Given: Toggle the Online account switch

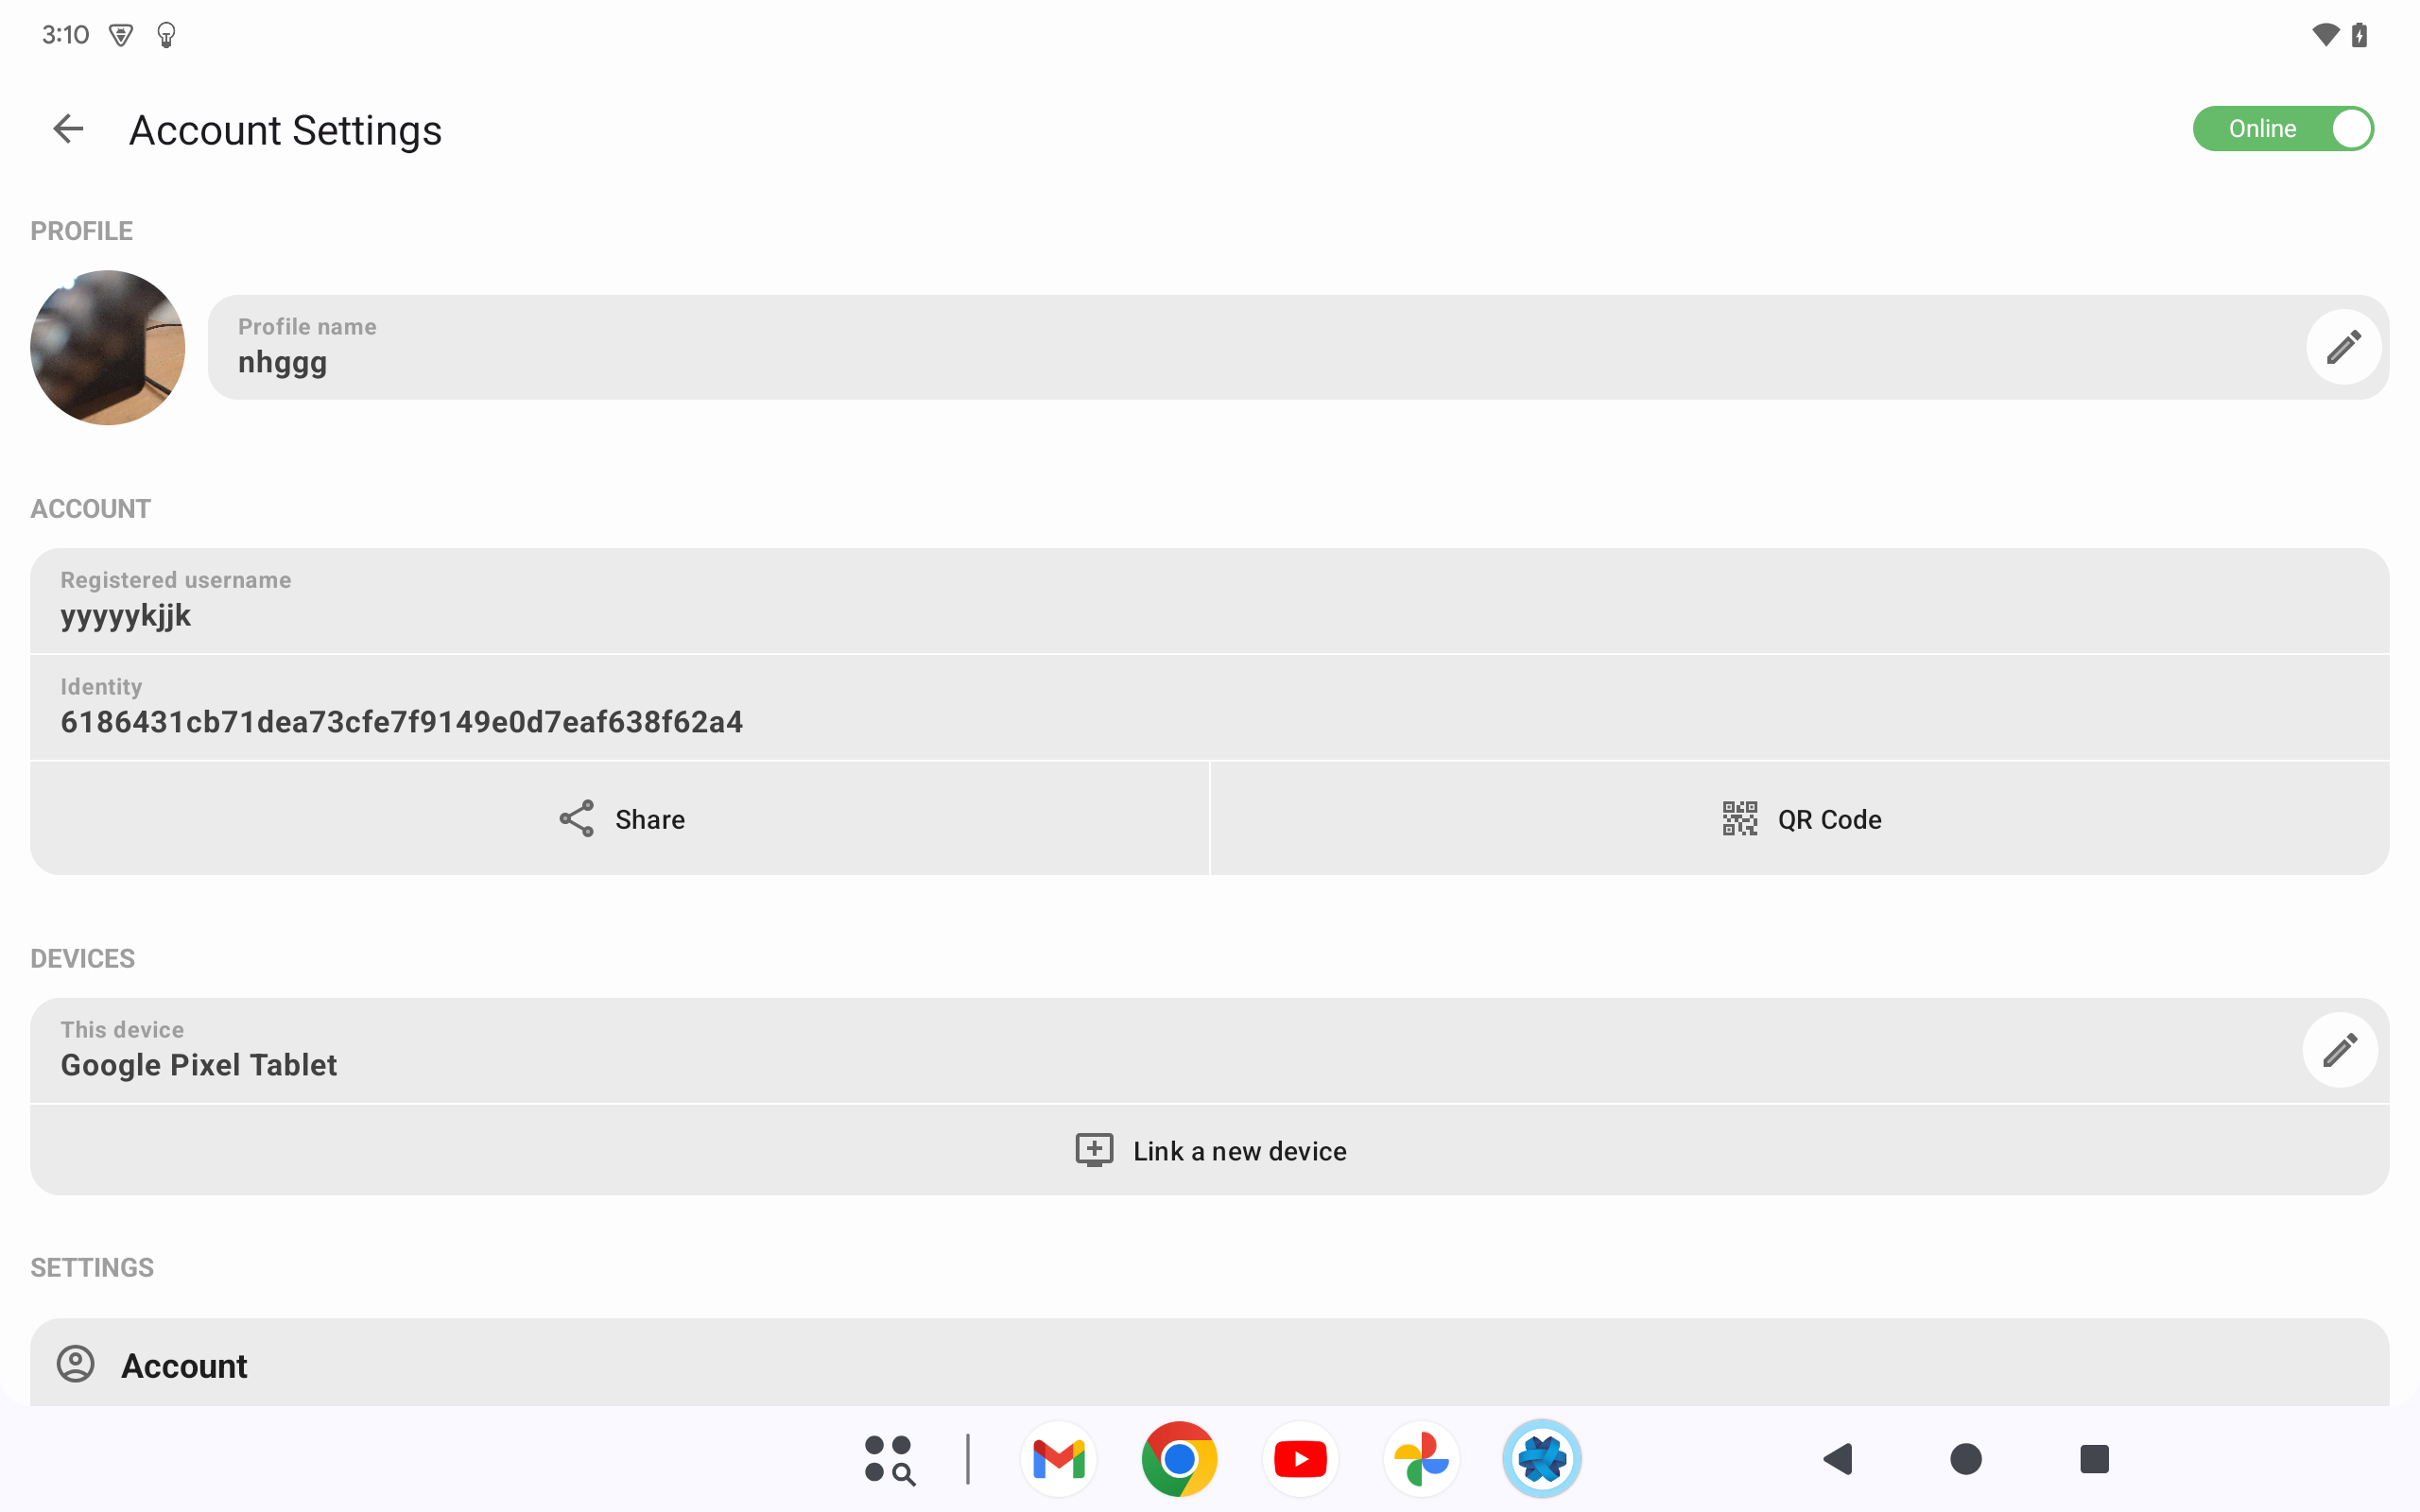Looking at the screenshot, I should tap(2283, 129).
